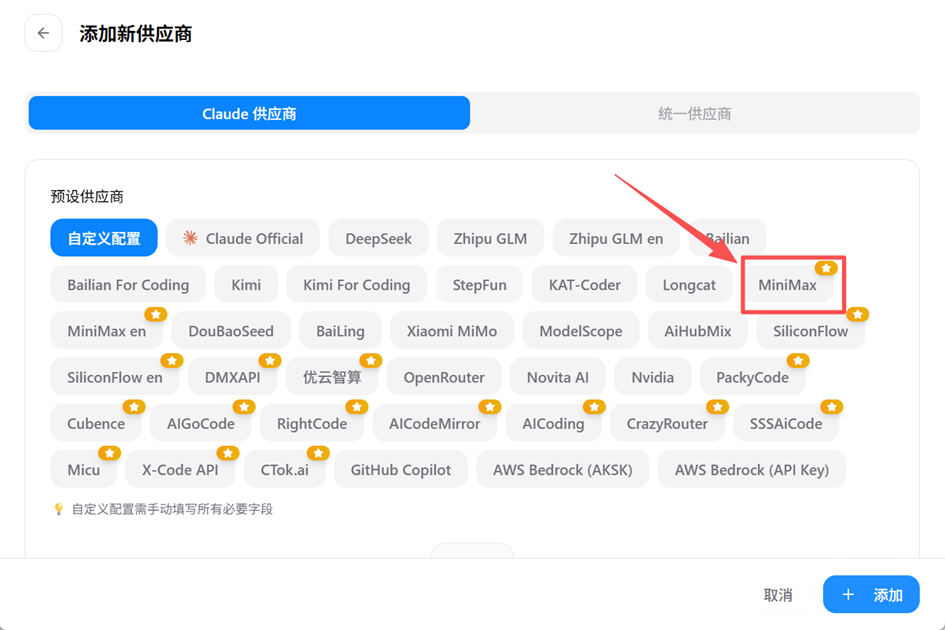Click the star badge on SiliconFlow
This screenshot has height=630, width=945.
tap(857, 314)
